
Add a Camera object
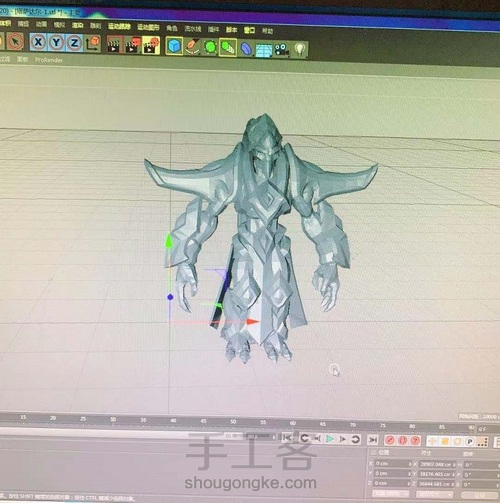pyautogui.click(x=282, y=50)
